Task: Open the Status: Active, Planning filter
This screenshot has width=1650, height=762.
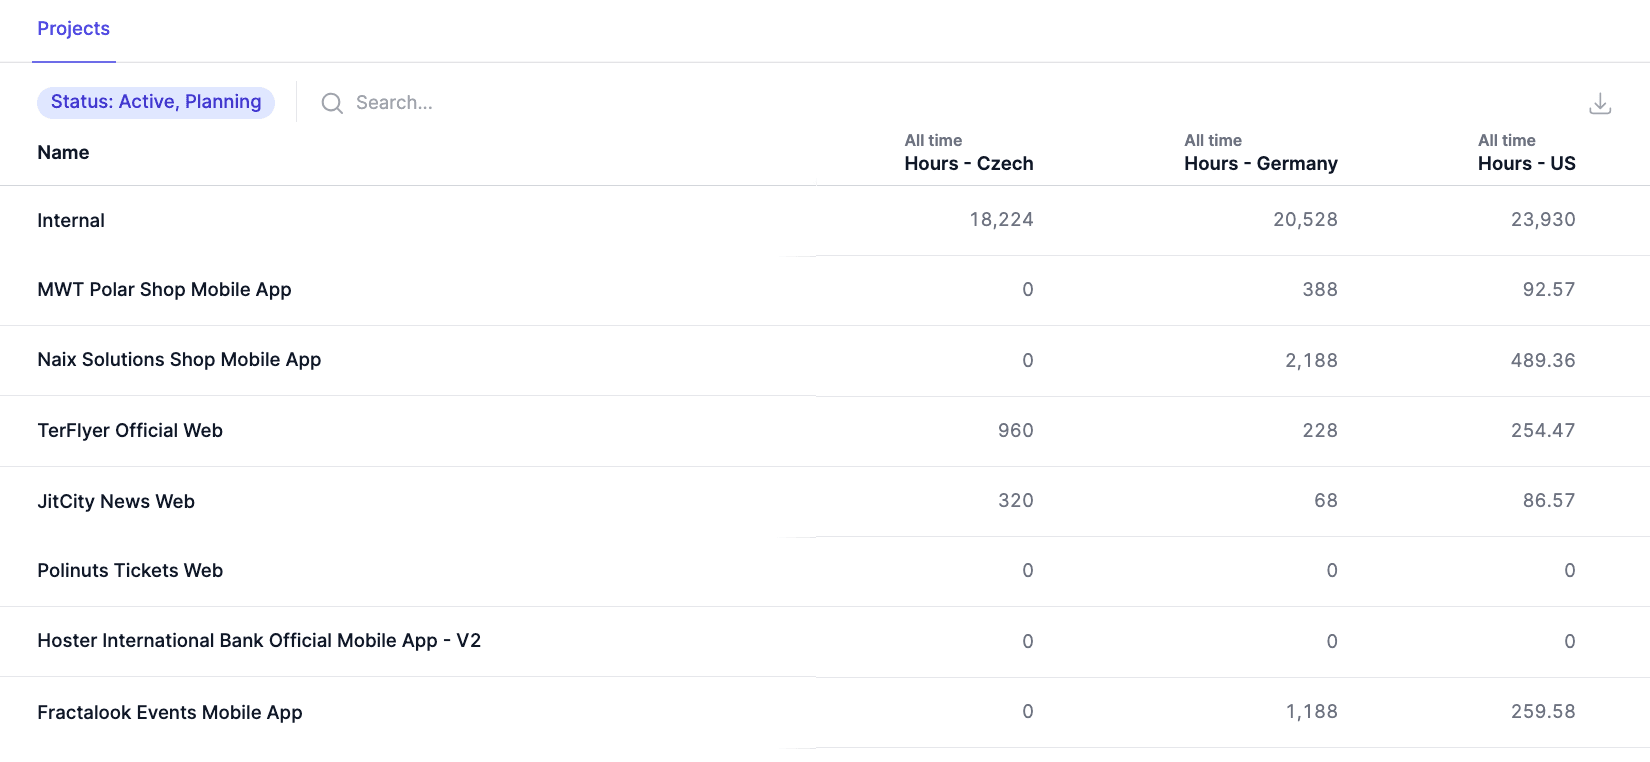Action: pyautogui.click(x=156, y=102)
